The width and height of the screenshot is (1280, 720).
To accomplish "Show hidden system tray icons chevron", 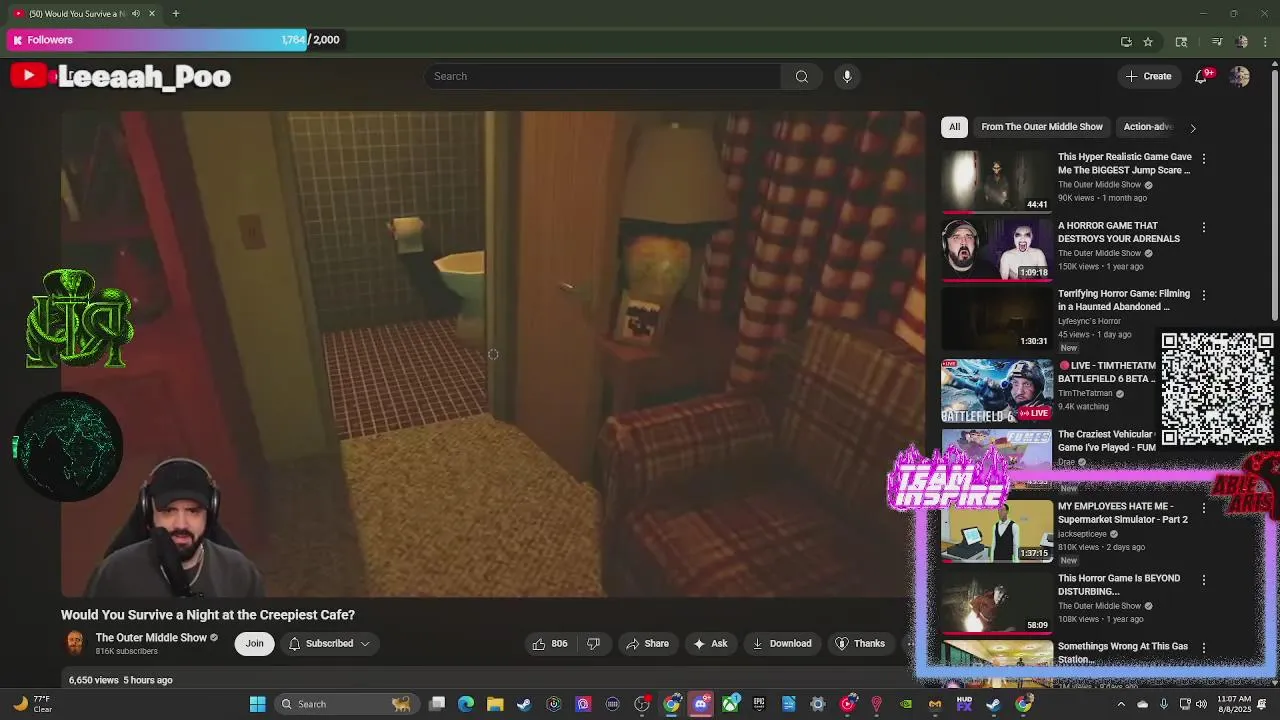I will 1120,704.
